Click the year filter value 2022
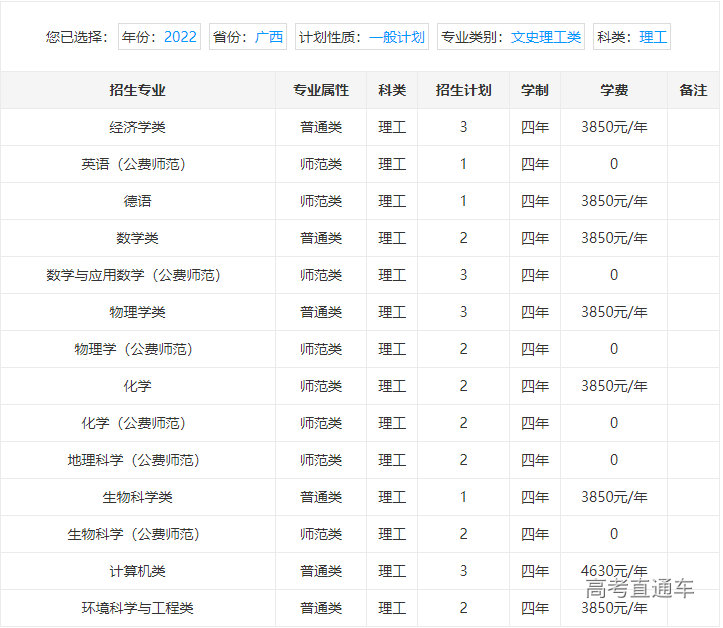The width and height of the screenshot is (723, 628). point(180,37)
